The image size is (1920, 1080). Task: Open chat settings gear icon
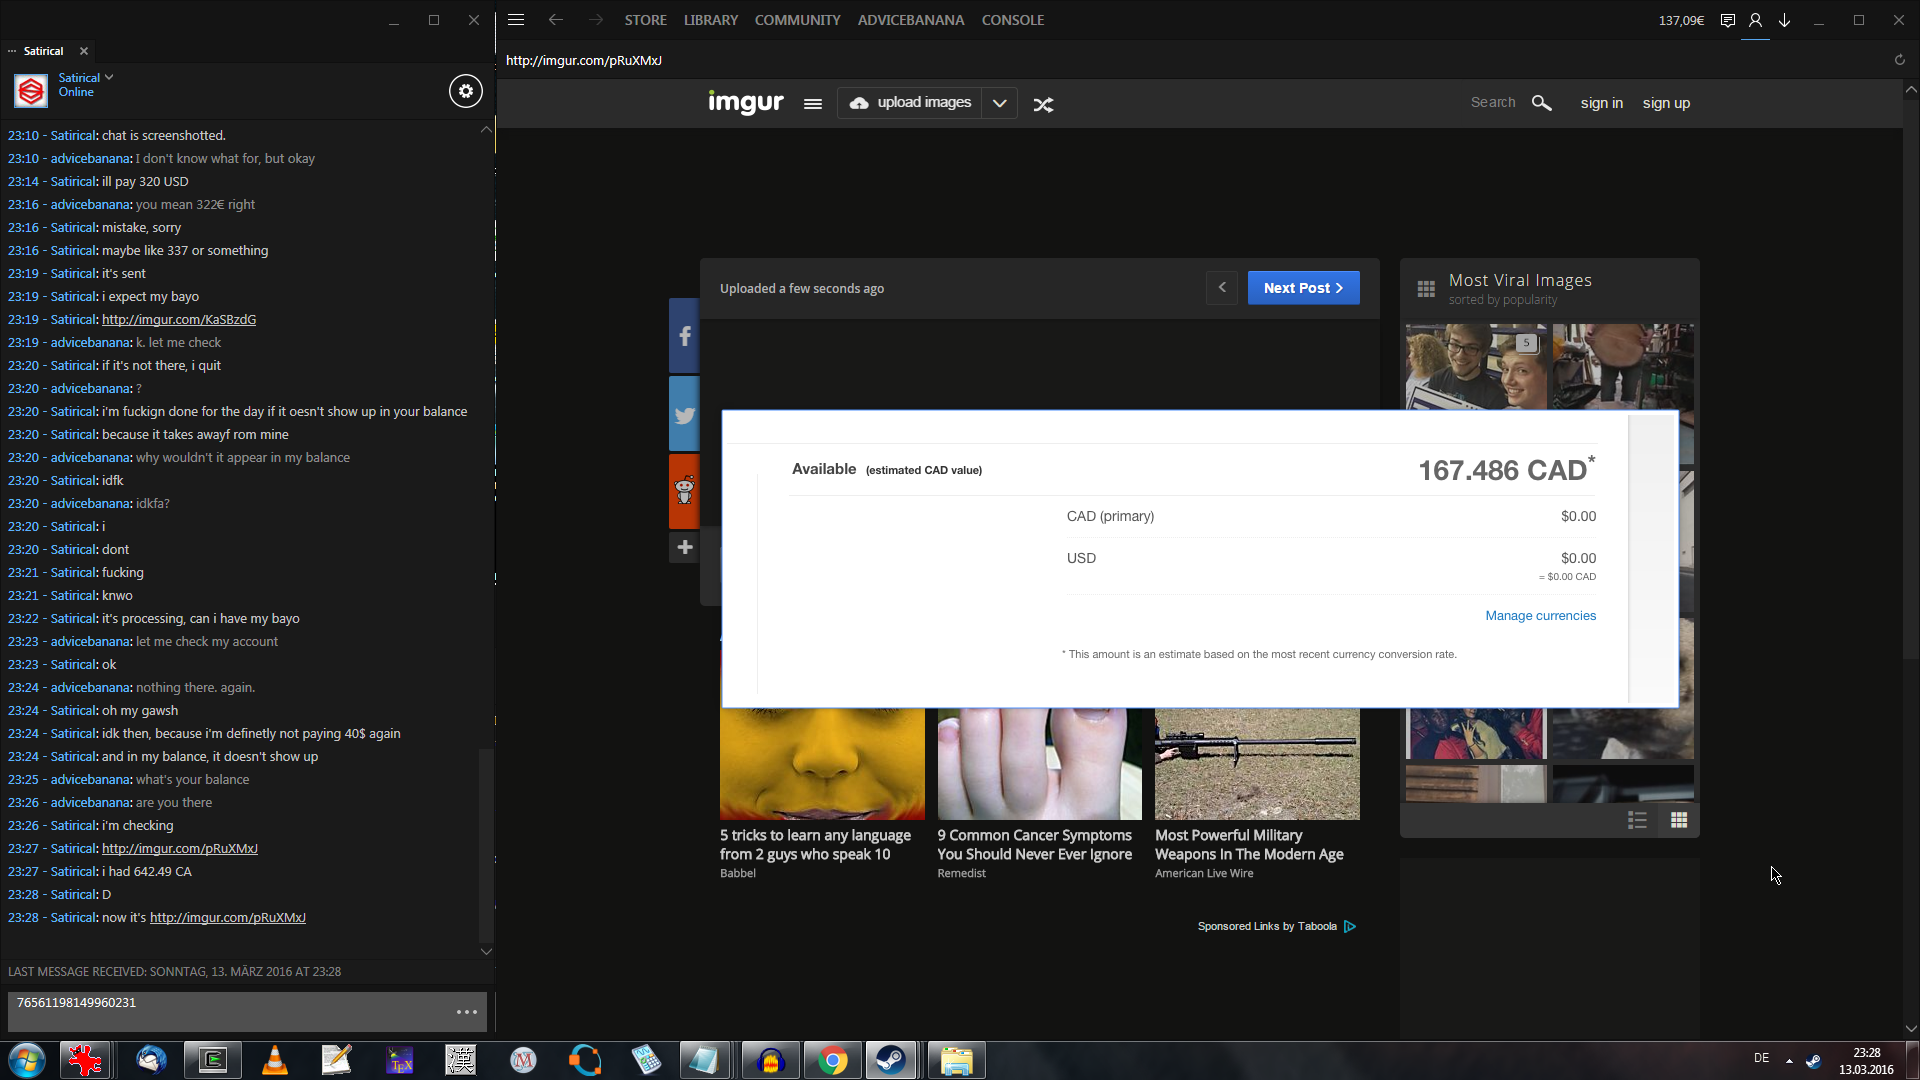(x=465, y=91)
